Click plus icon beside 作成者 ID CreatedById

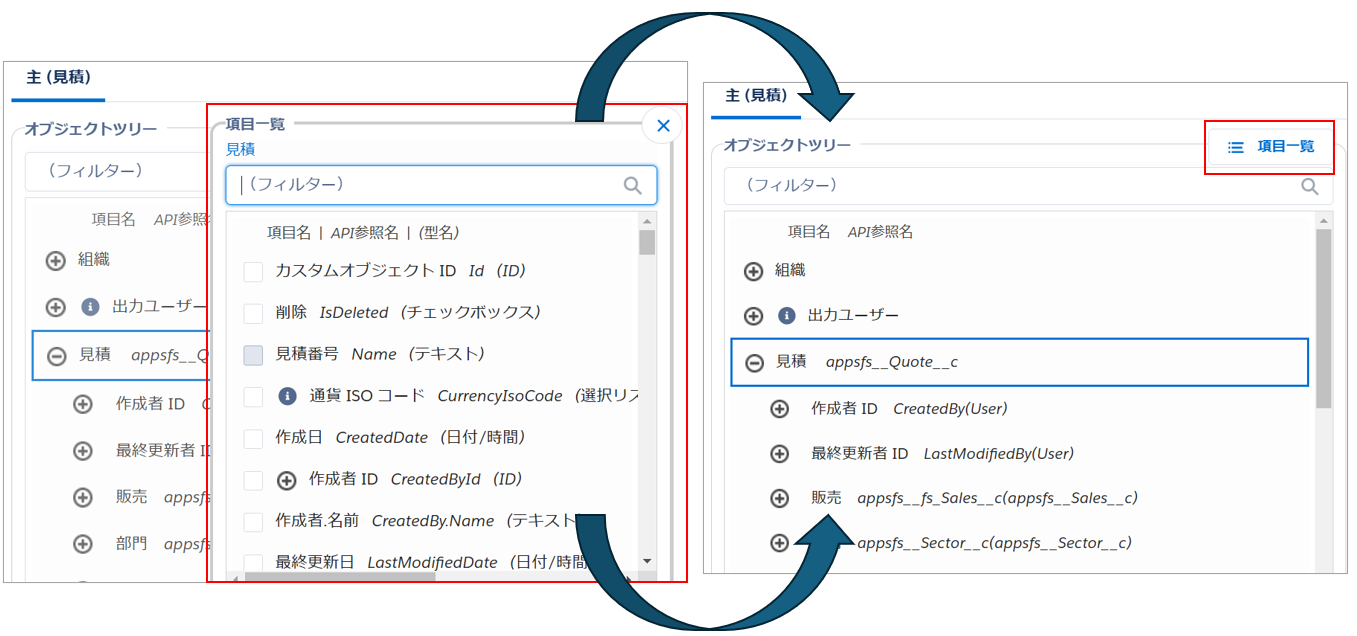(287, 480)
